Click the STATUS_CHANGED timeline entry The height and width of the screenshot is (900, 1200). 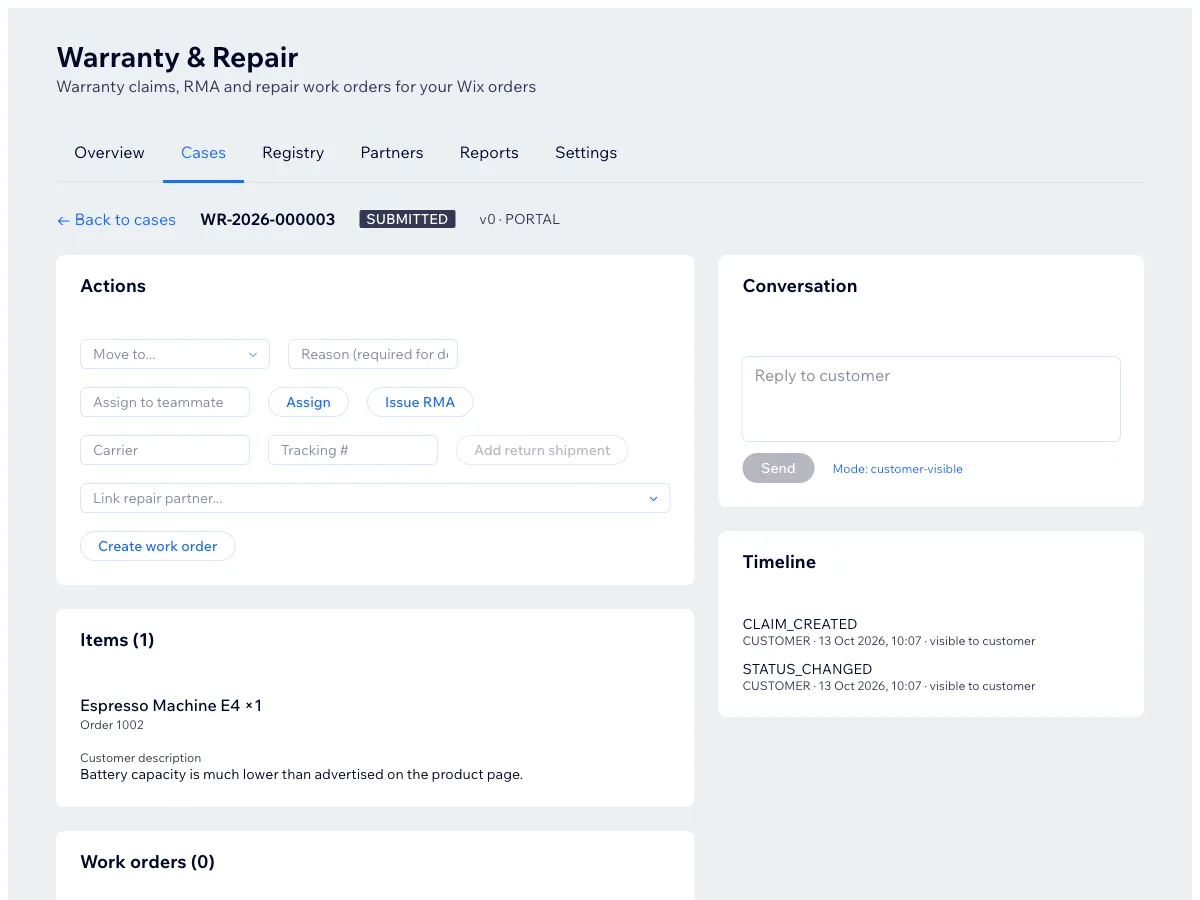click(x=889, y=677)
